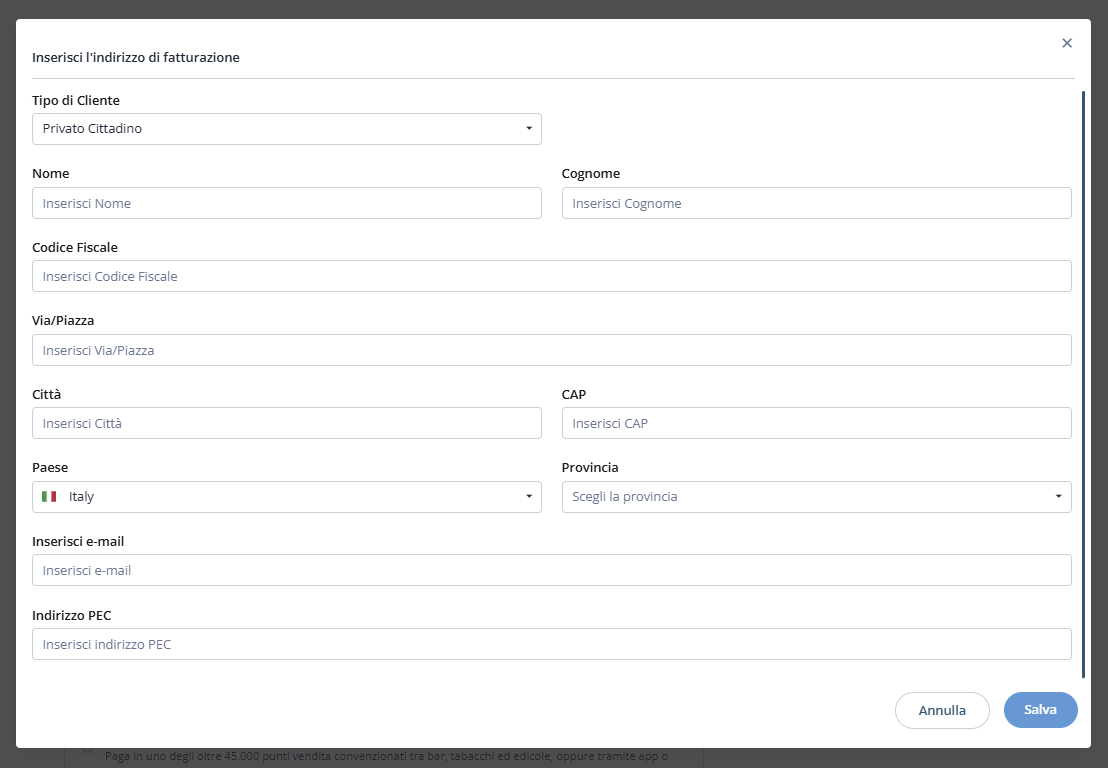The width and height of the screenshot is (1108, 768).
Task: Click into the Codice Fiscale field
Action: tap(551, 276)
